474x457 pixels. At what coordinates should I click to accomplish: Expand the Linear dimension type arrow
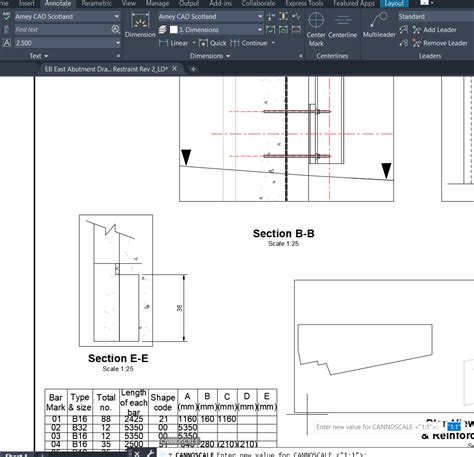click(x=194, y=43)
